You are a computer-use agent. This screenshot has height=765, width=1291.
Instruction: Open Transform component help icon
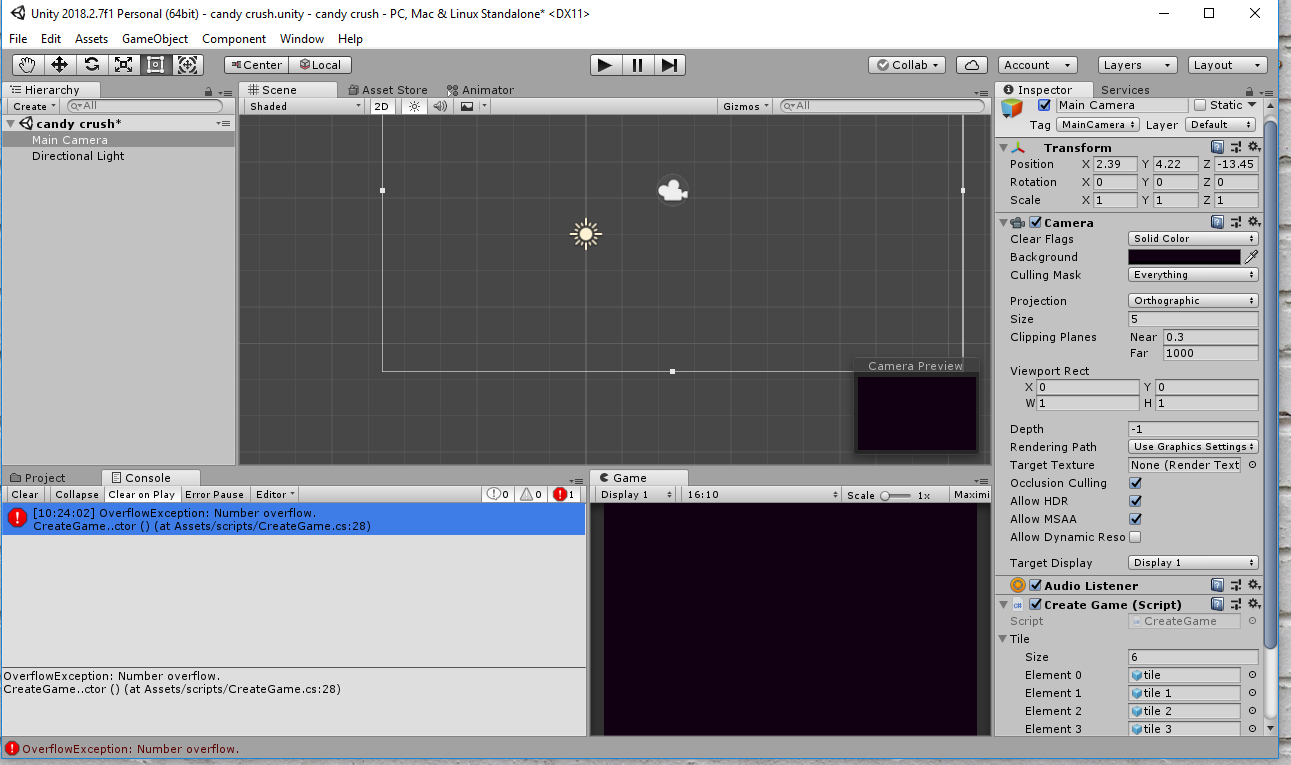point(1217,147)
